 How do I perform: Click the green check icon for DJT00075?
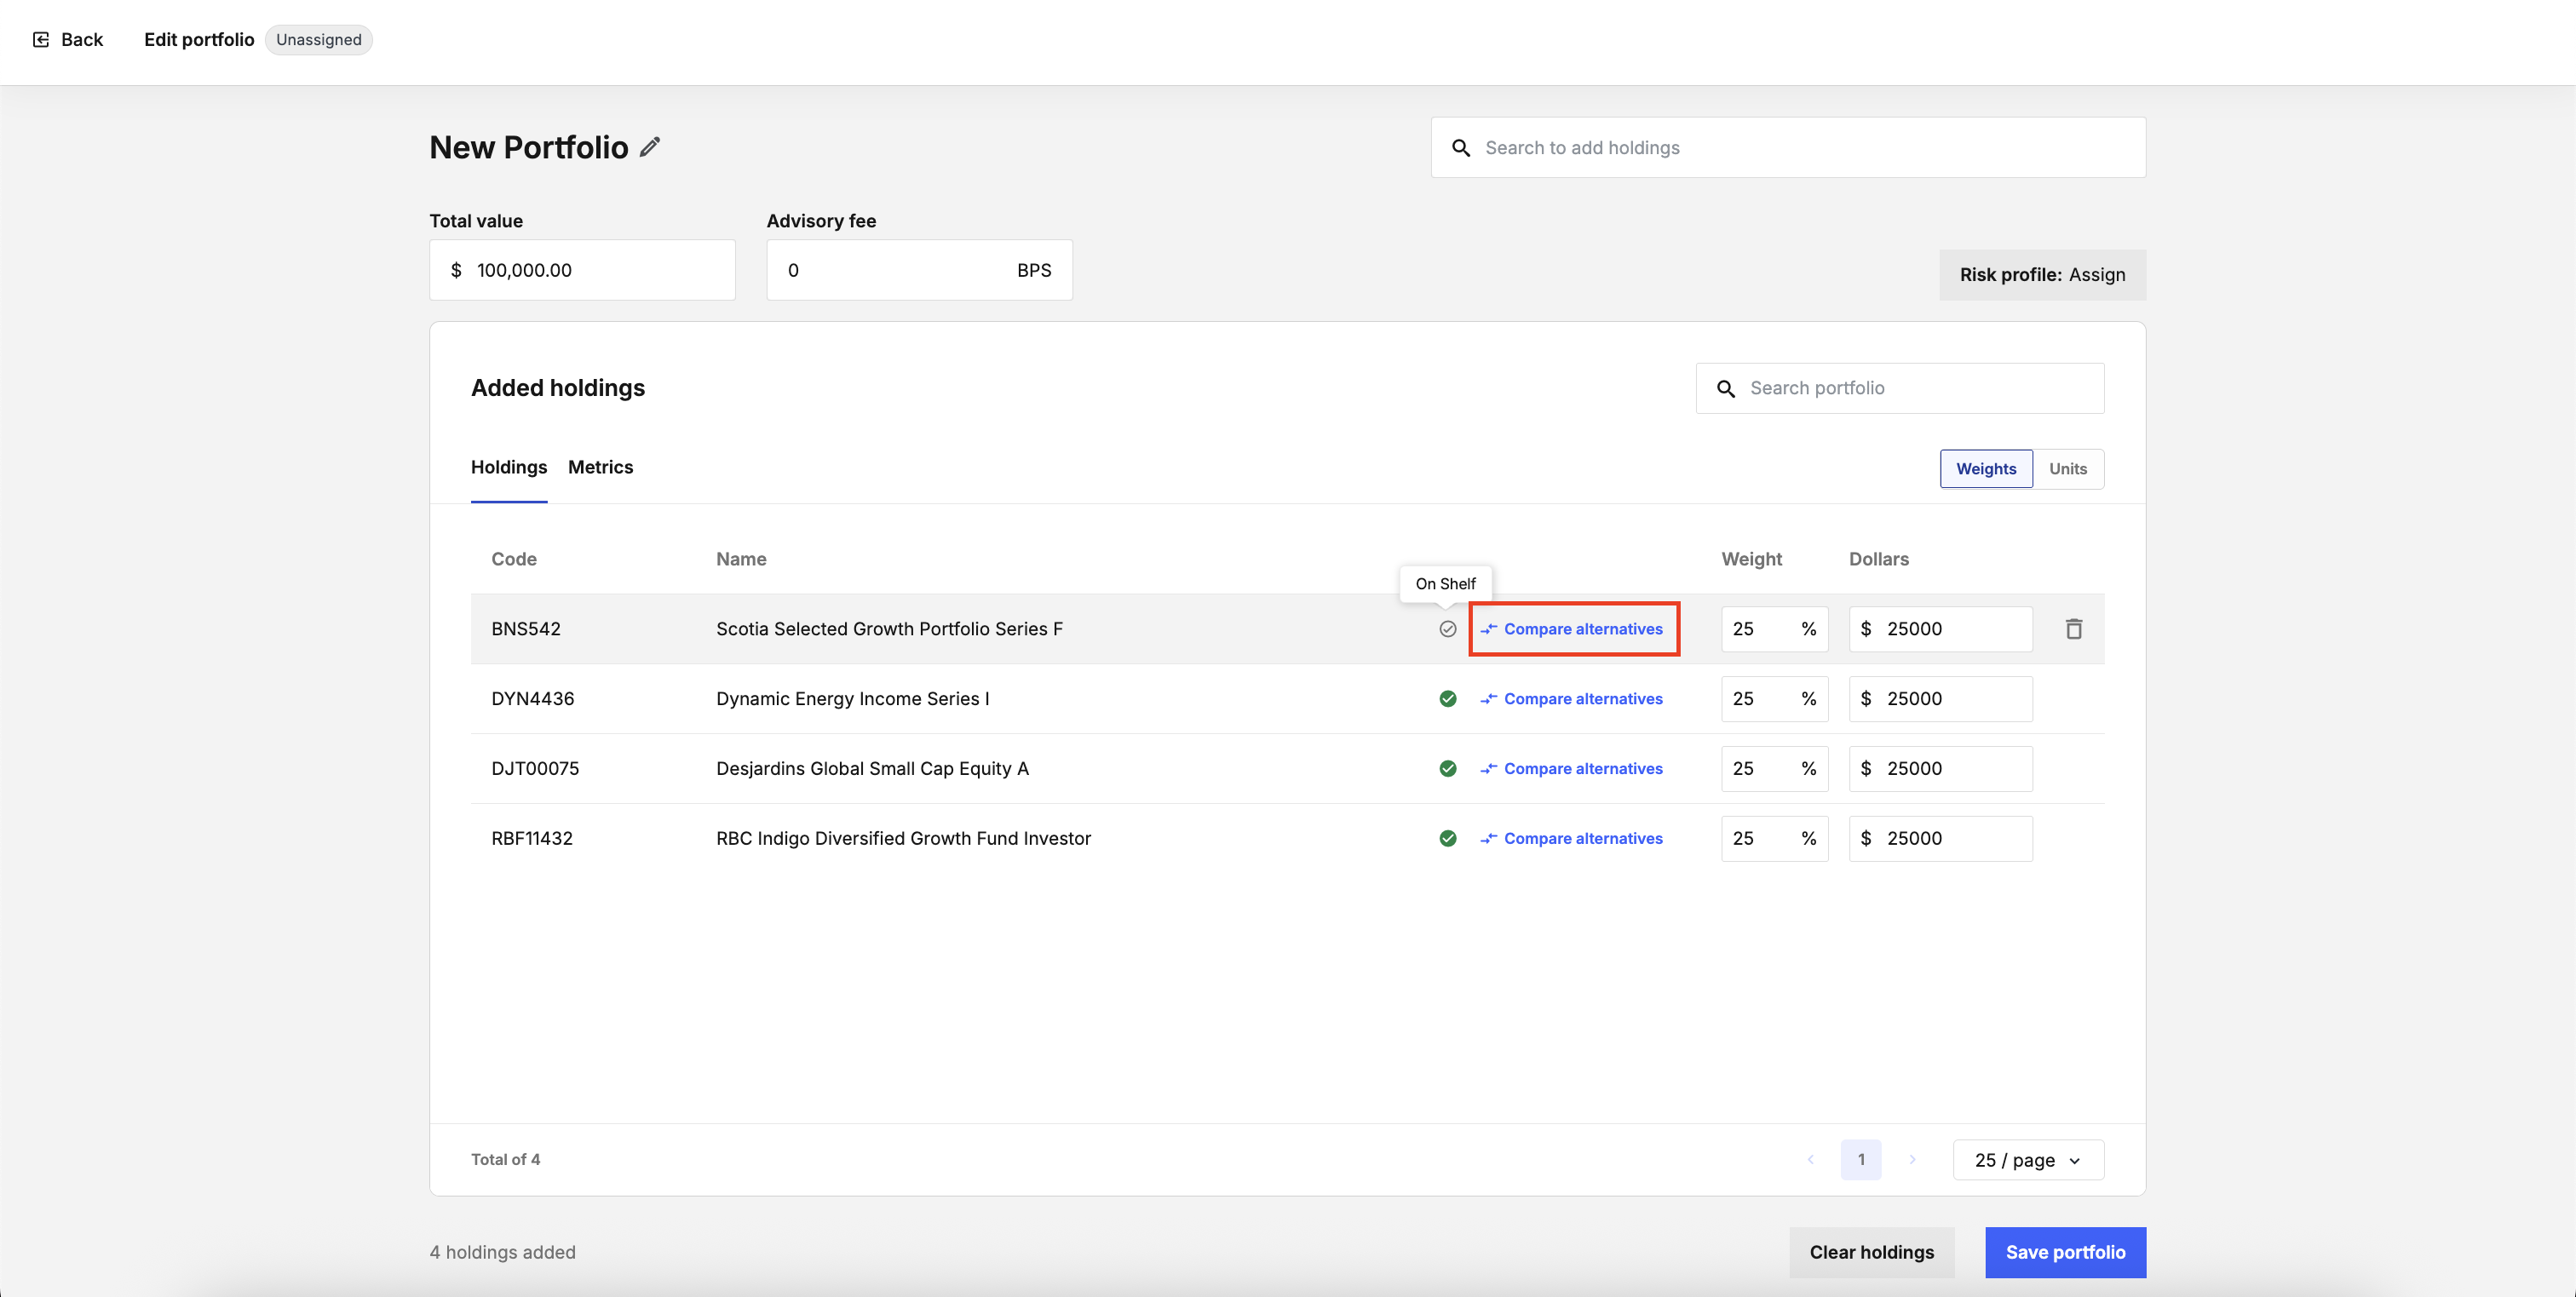point(1447,769)
